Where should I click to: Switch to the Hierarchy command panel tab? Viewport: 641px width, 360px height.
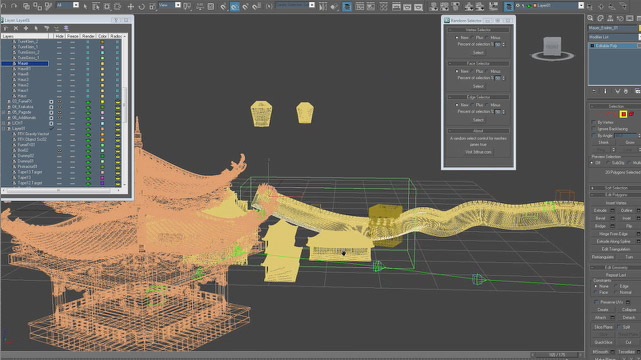(610, 18)
